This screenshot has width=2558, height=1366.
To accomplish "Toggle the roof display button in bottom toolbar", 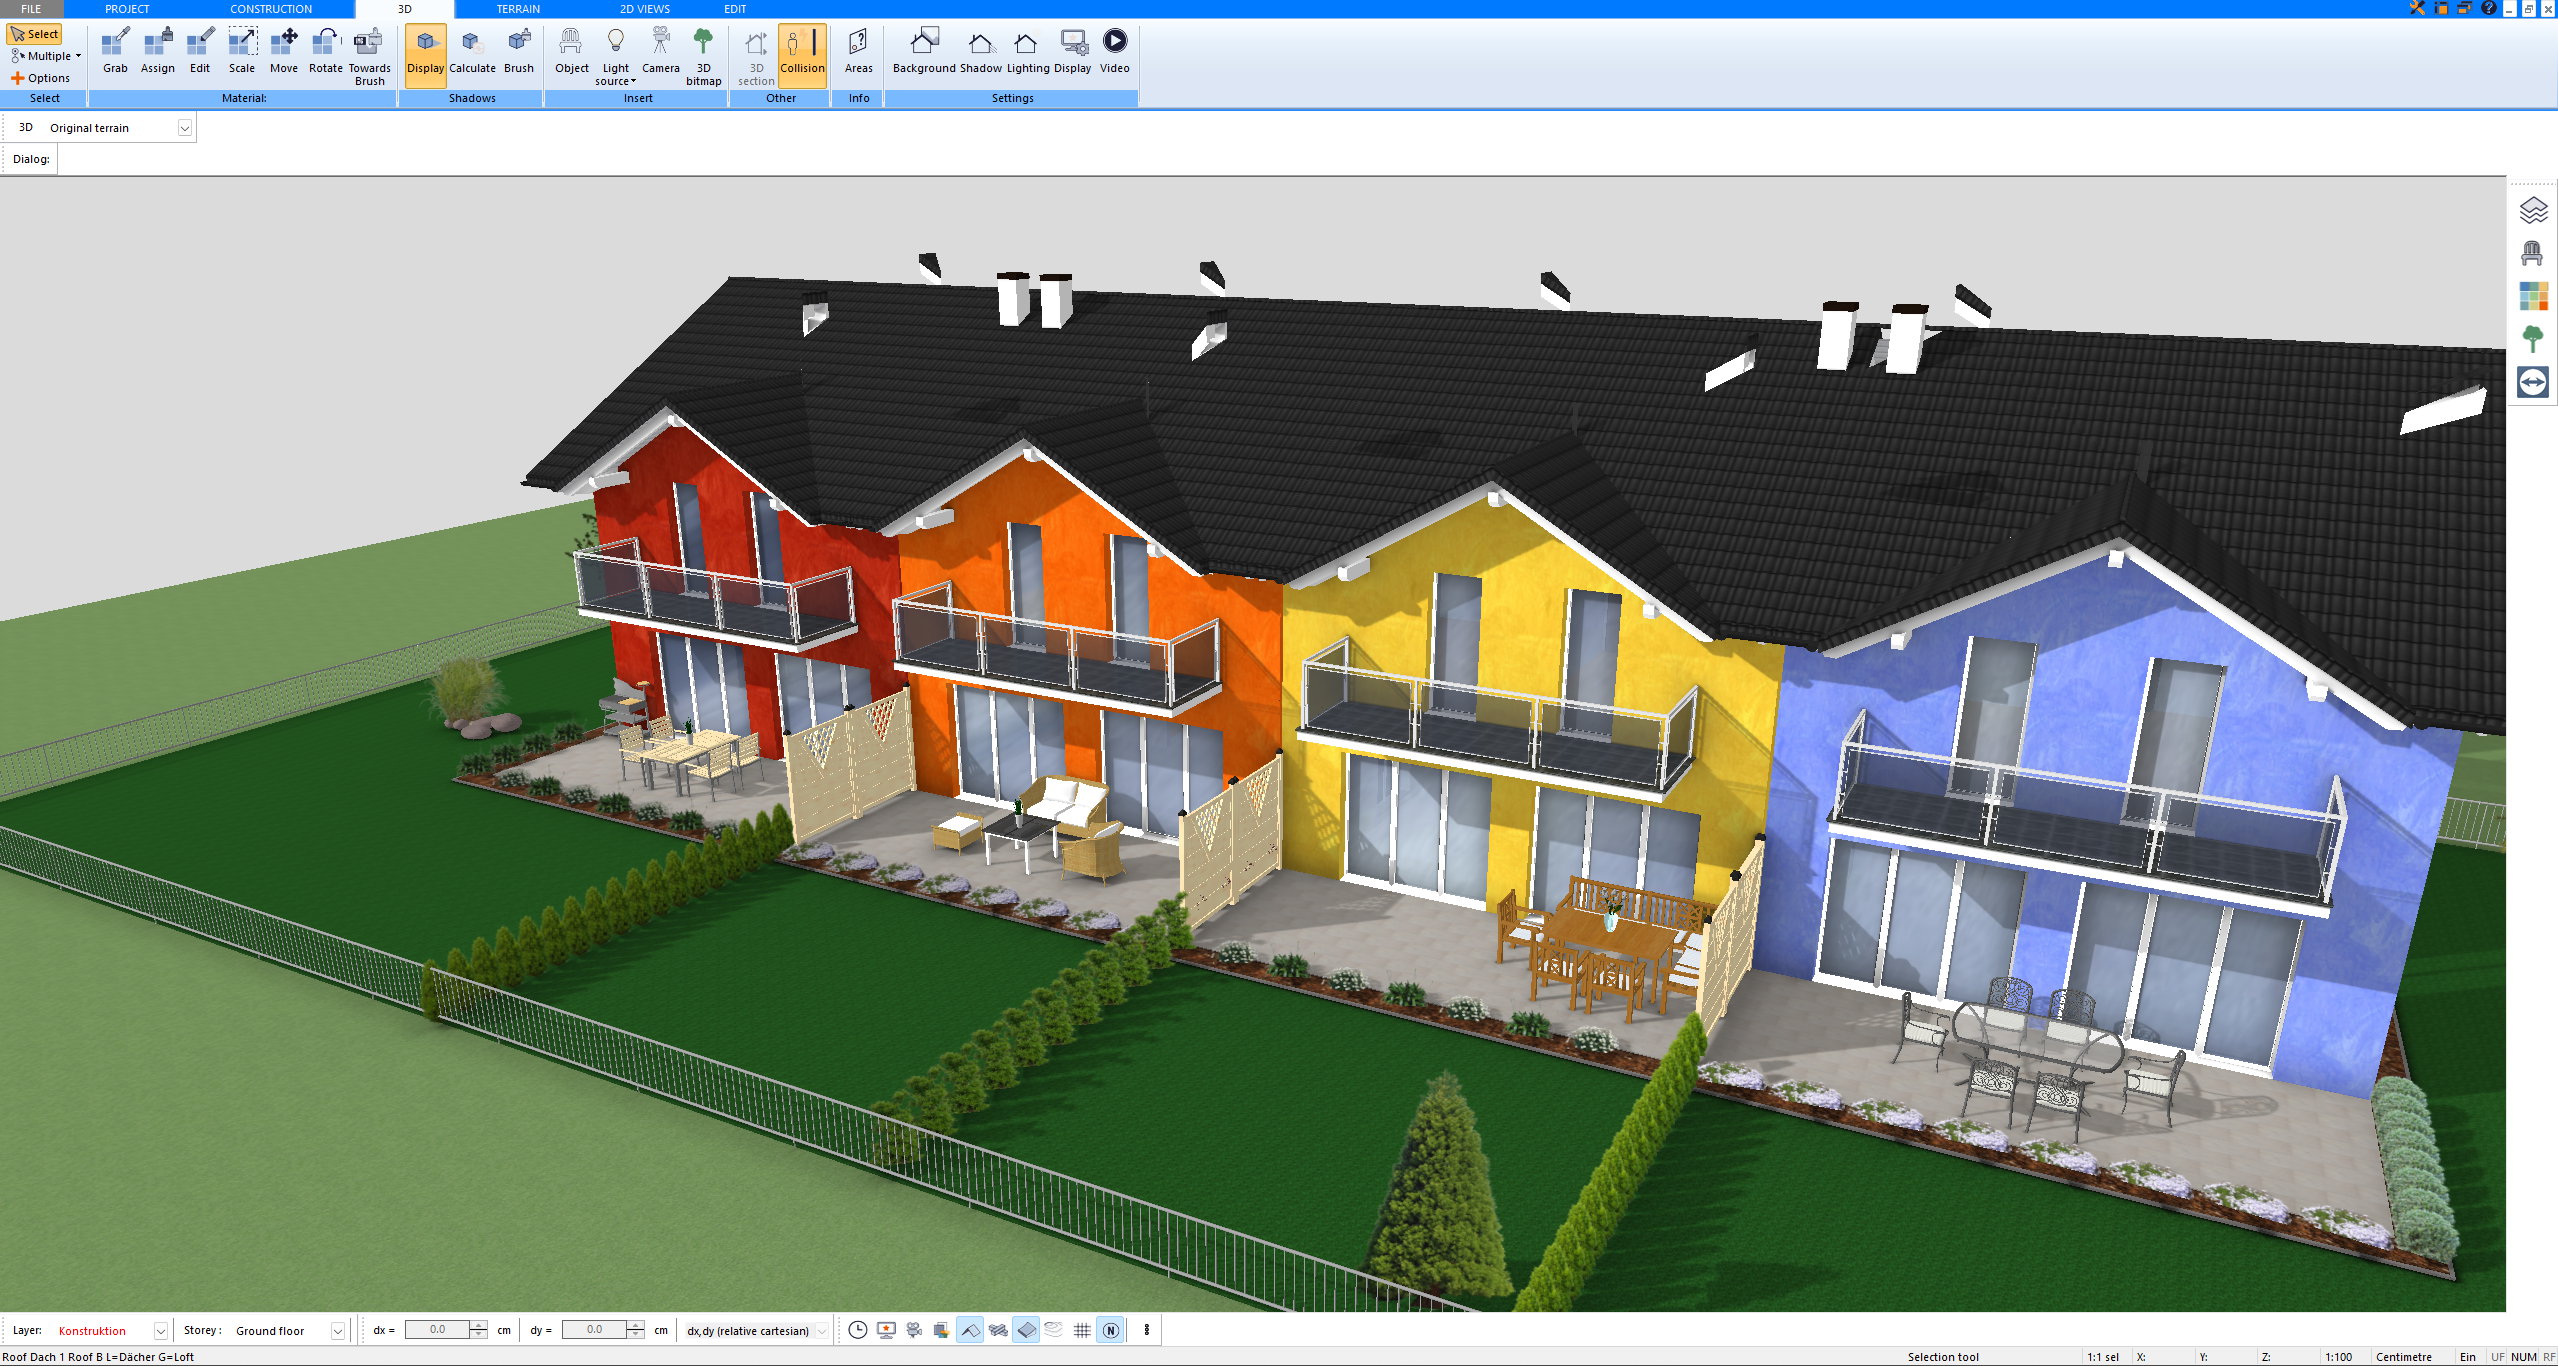I will 970,1330.
